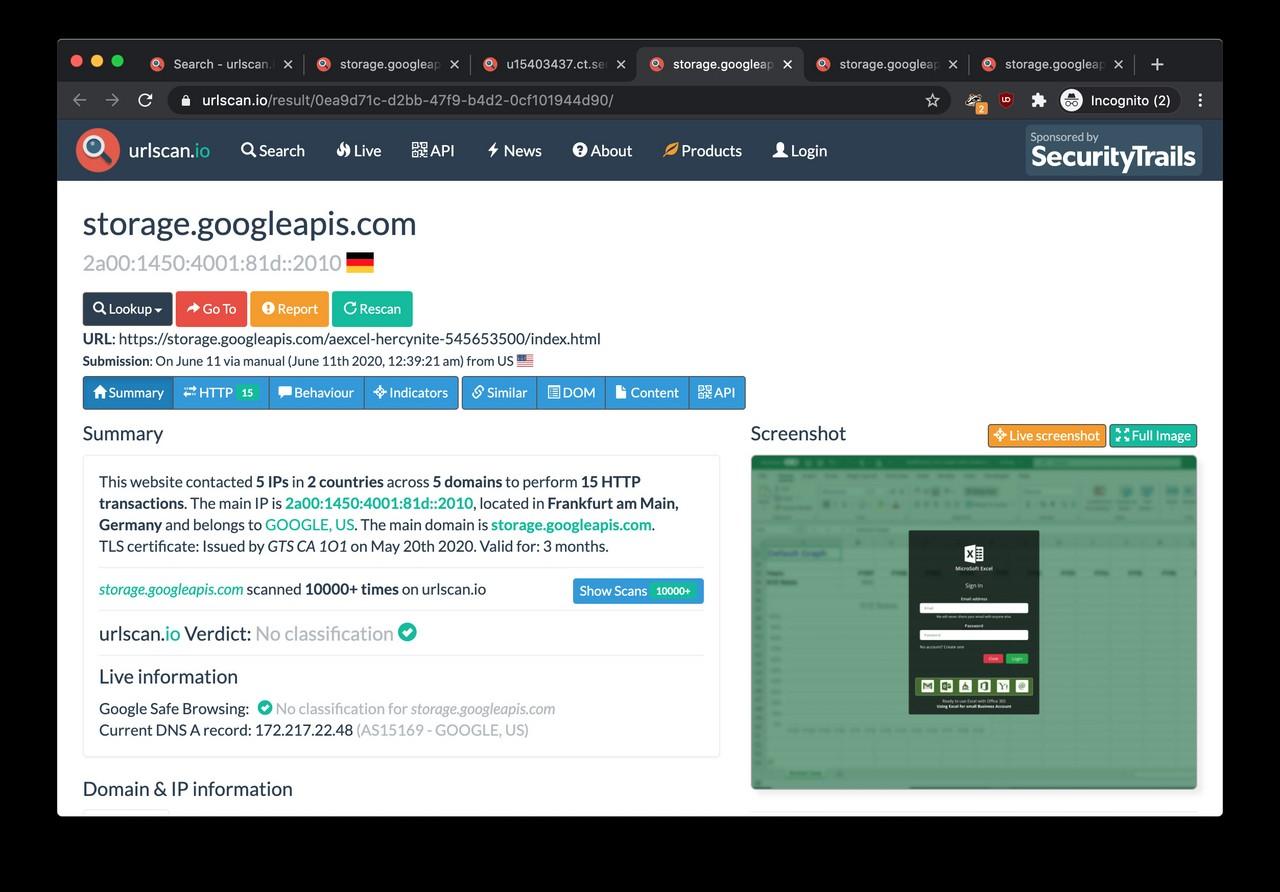The height and width of the screenshot is (892, 1280).
Task: Click the browser forward arrow
Action: 112,100
